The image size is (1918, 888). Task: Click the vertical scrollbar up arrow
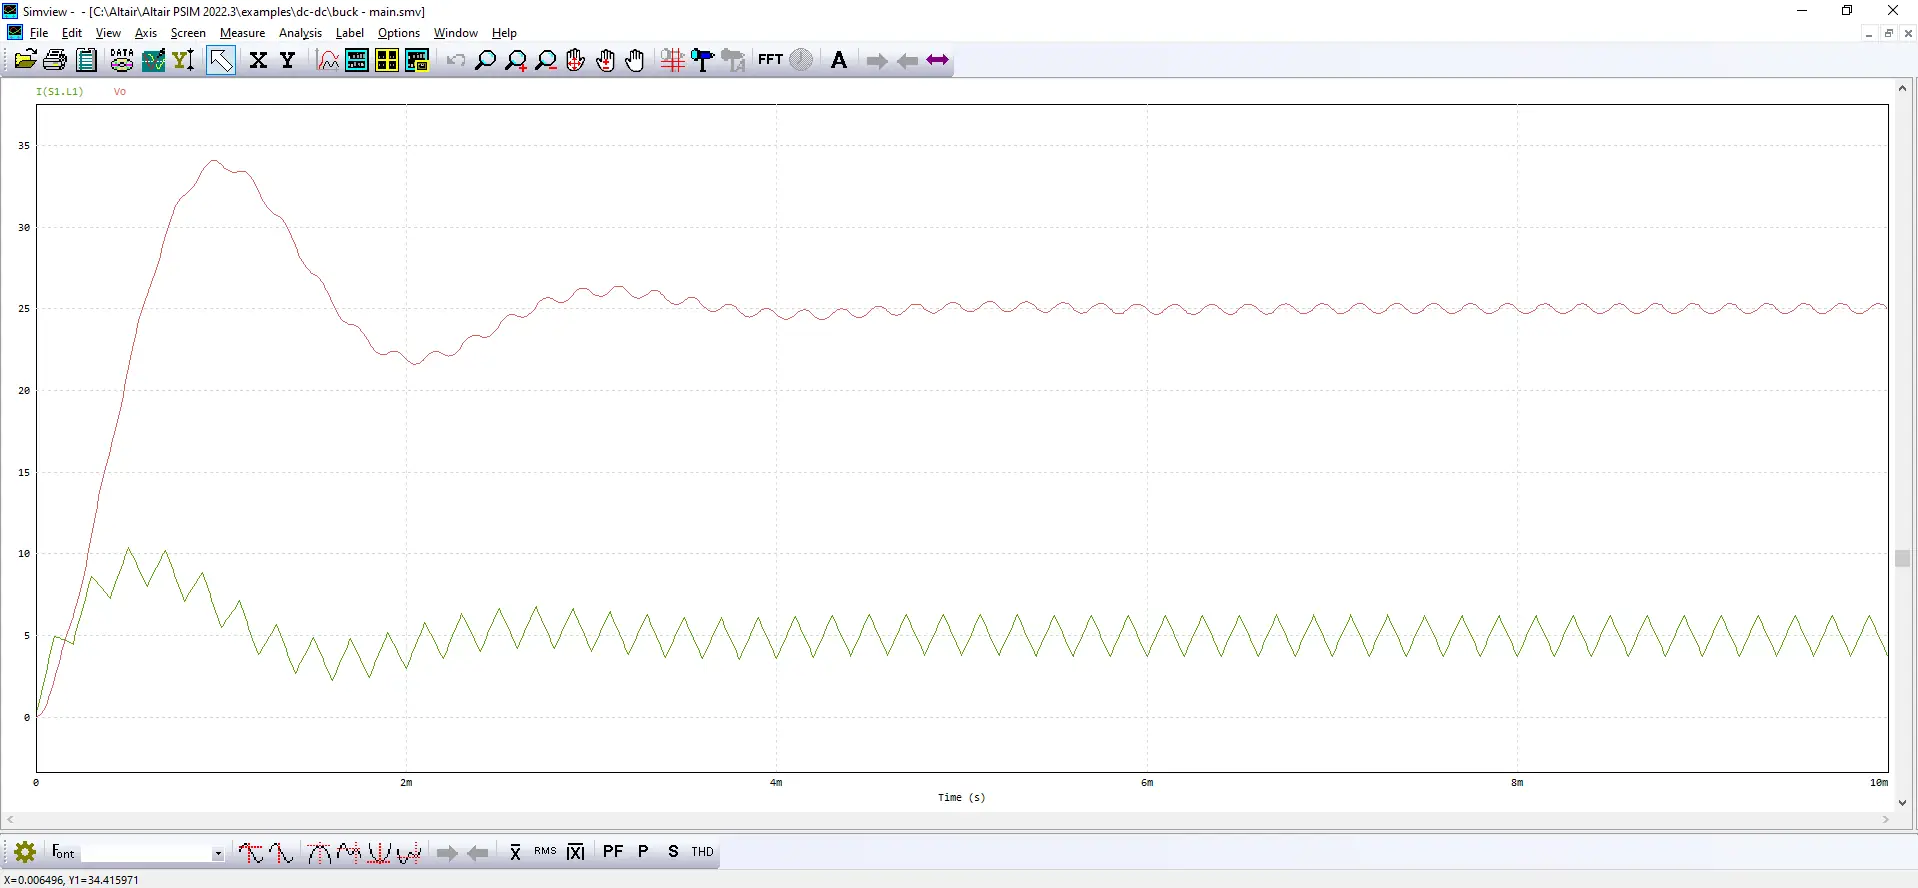1902,89
